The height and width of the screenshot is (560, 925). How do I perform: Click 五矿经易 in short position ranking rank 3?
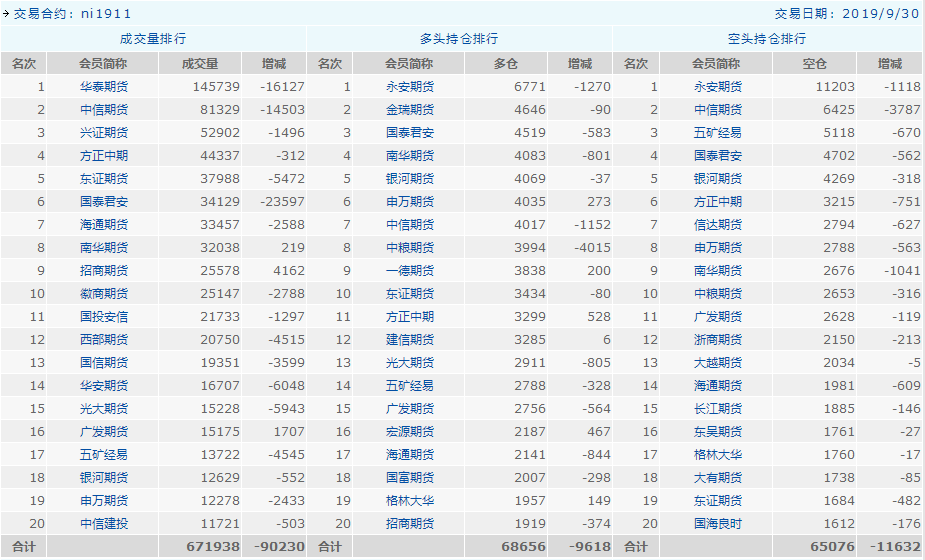[717, 133]
